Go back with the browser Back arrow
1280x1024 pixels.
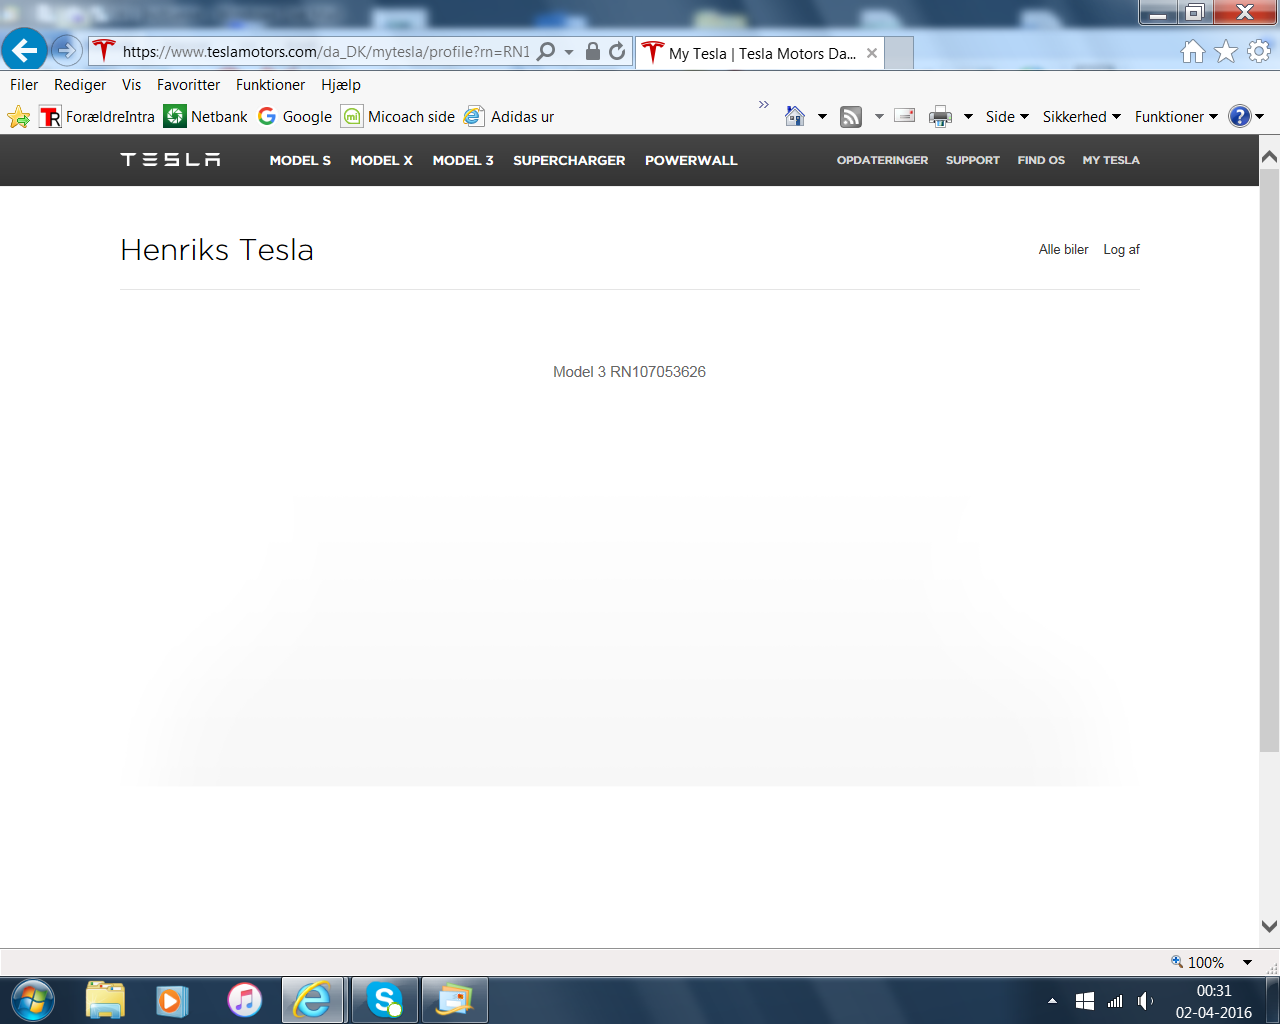tap(24, 50)
